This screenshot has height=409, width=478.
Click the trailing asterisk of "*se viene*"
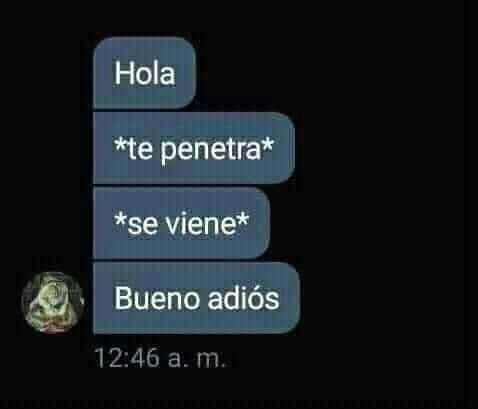243,219
